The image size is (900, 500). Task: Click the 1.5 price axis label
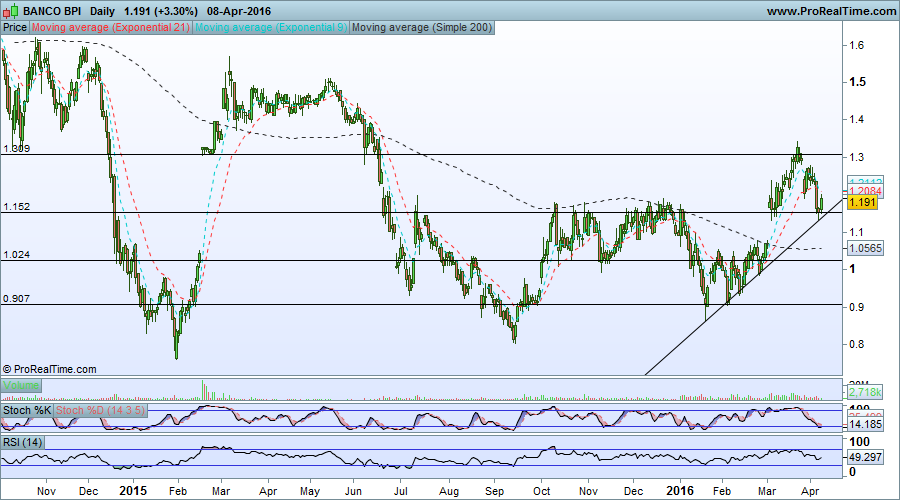tap(858, 82)
